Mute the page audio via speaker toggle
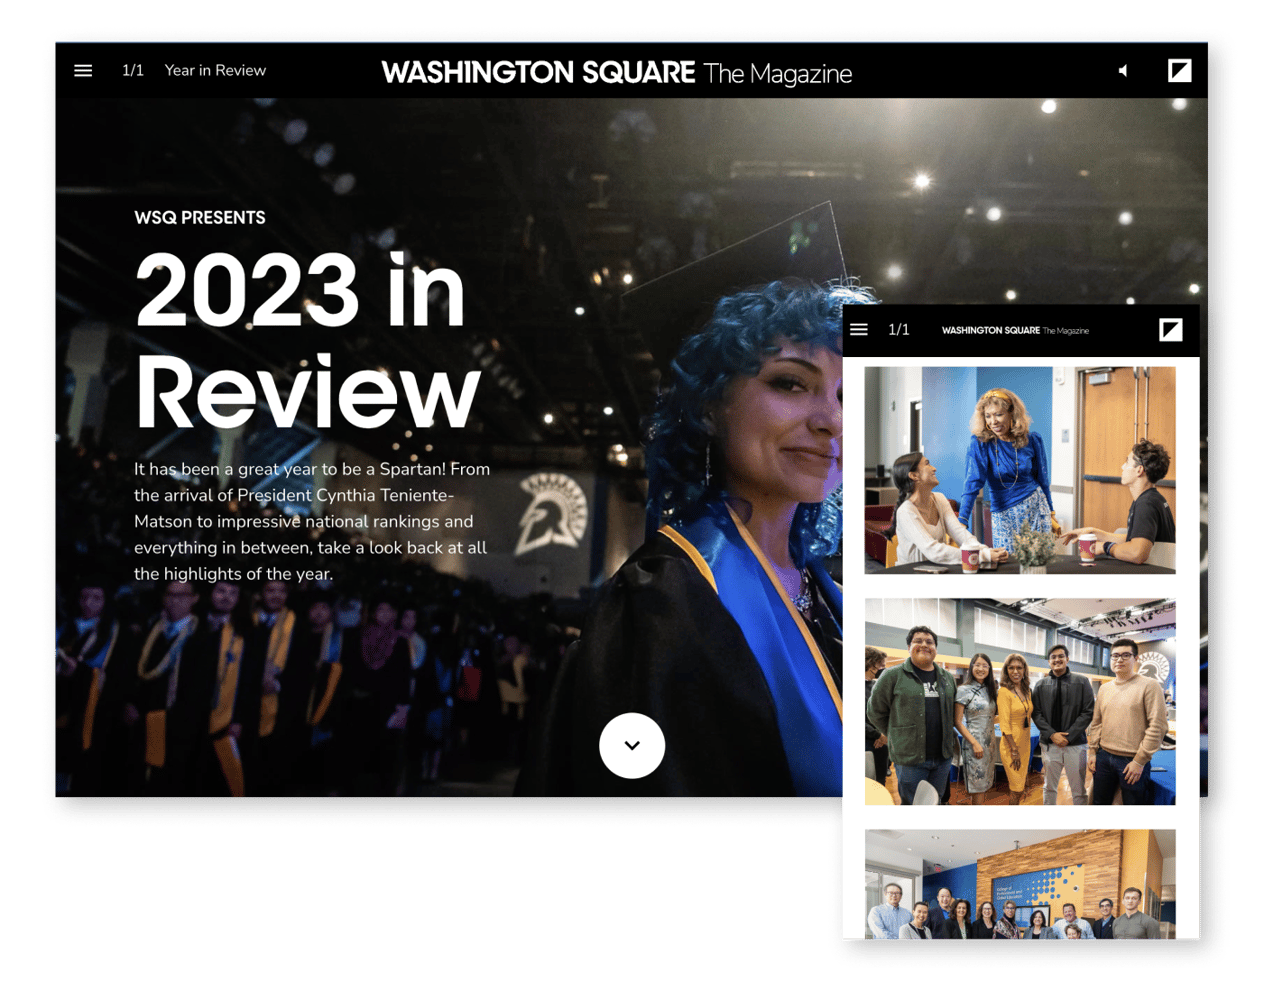1264x981 pixels. pos(1122,70)
